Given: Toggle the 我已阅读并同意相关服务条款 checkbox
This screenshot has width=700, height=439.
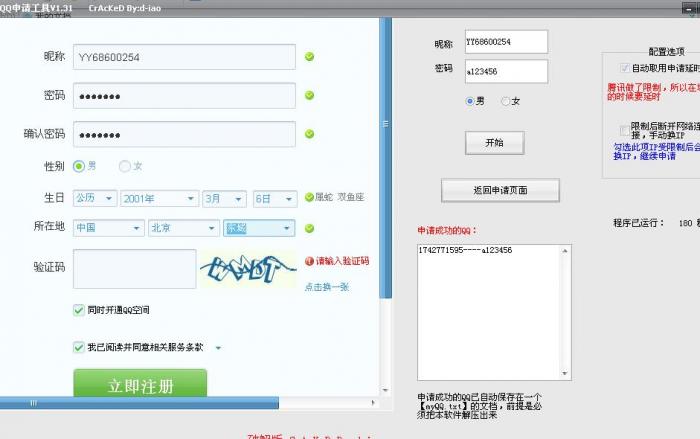Looking at the screenshot, I should [x=79, y=347].
